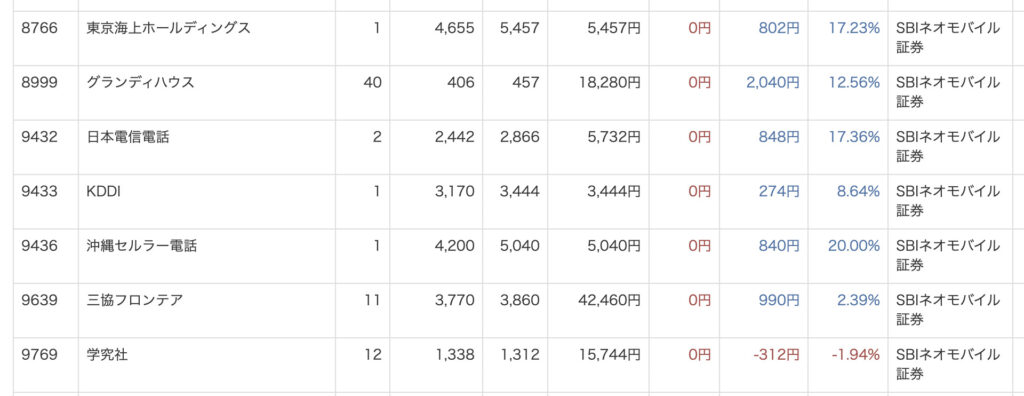Select 東京海上ホールディングス stock name
Image resolution: width=1024 pixels, height=396 pixels.
pyautogui.click(x=168, y=28)
